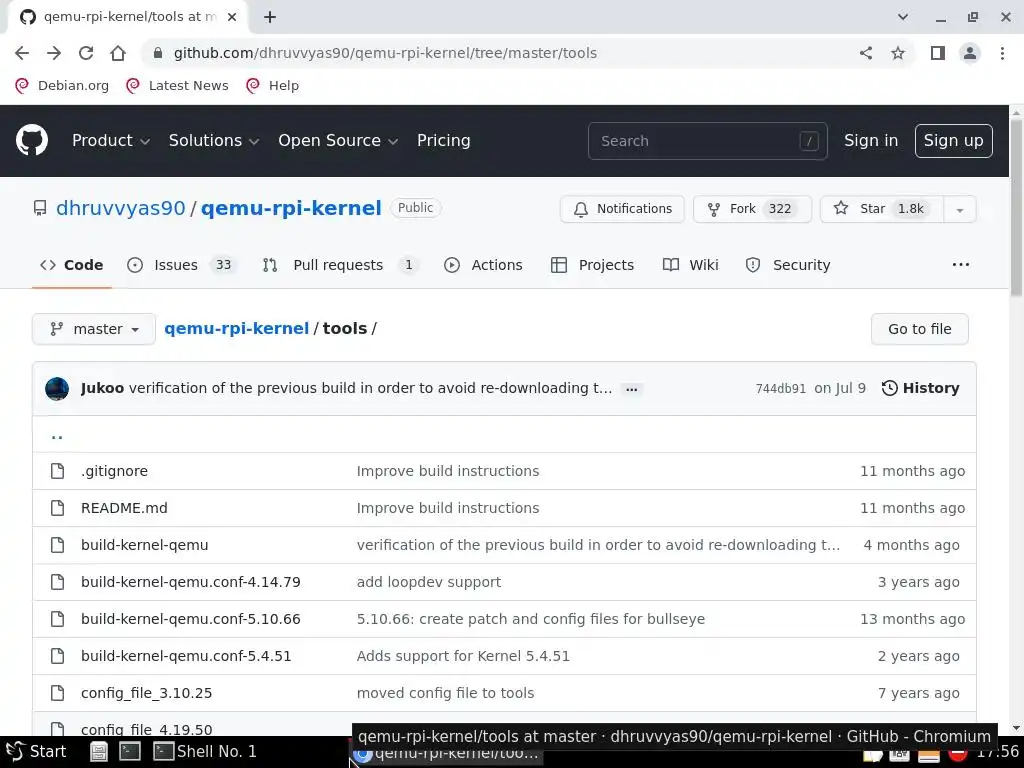Open the Start menu

pyautogui.click(x=36, y=752)
